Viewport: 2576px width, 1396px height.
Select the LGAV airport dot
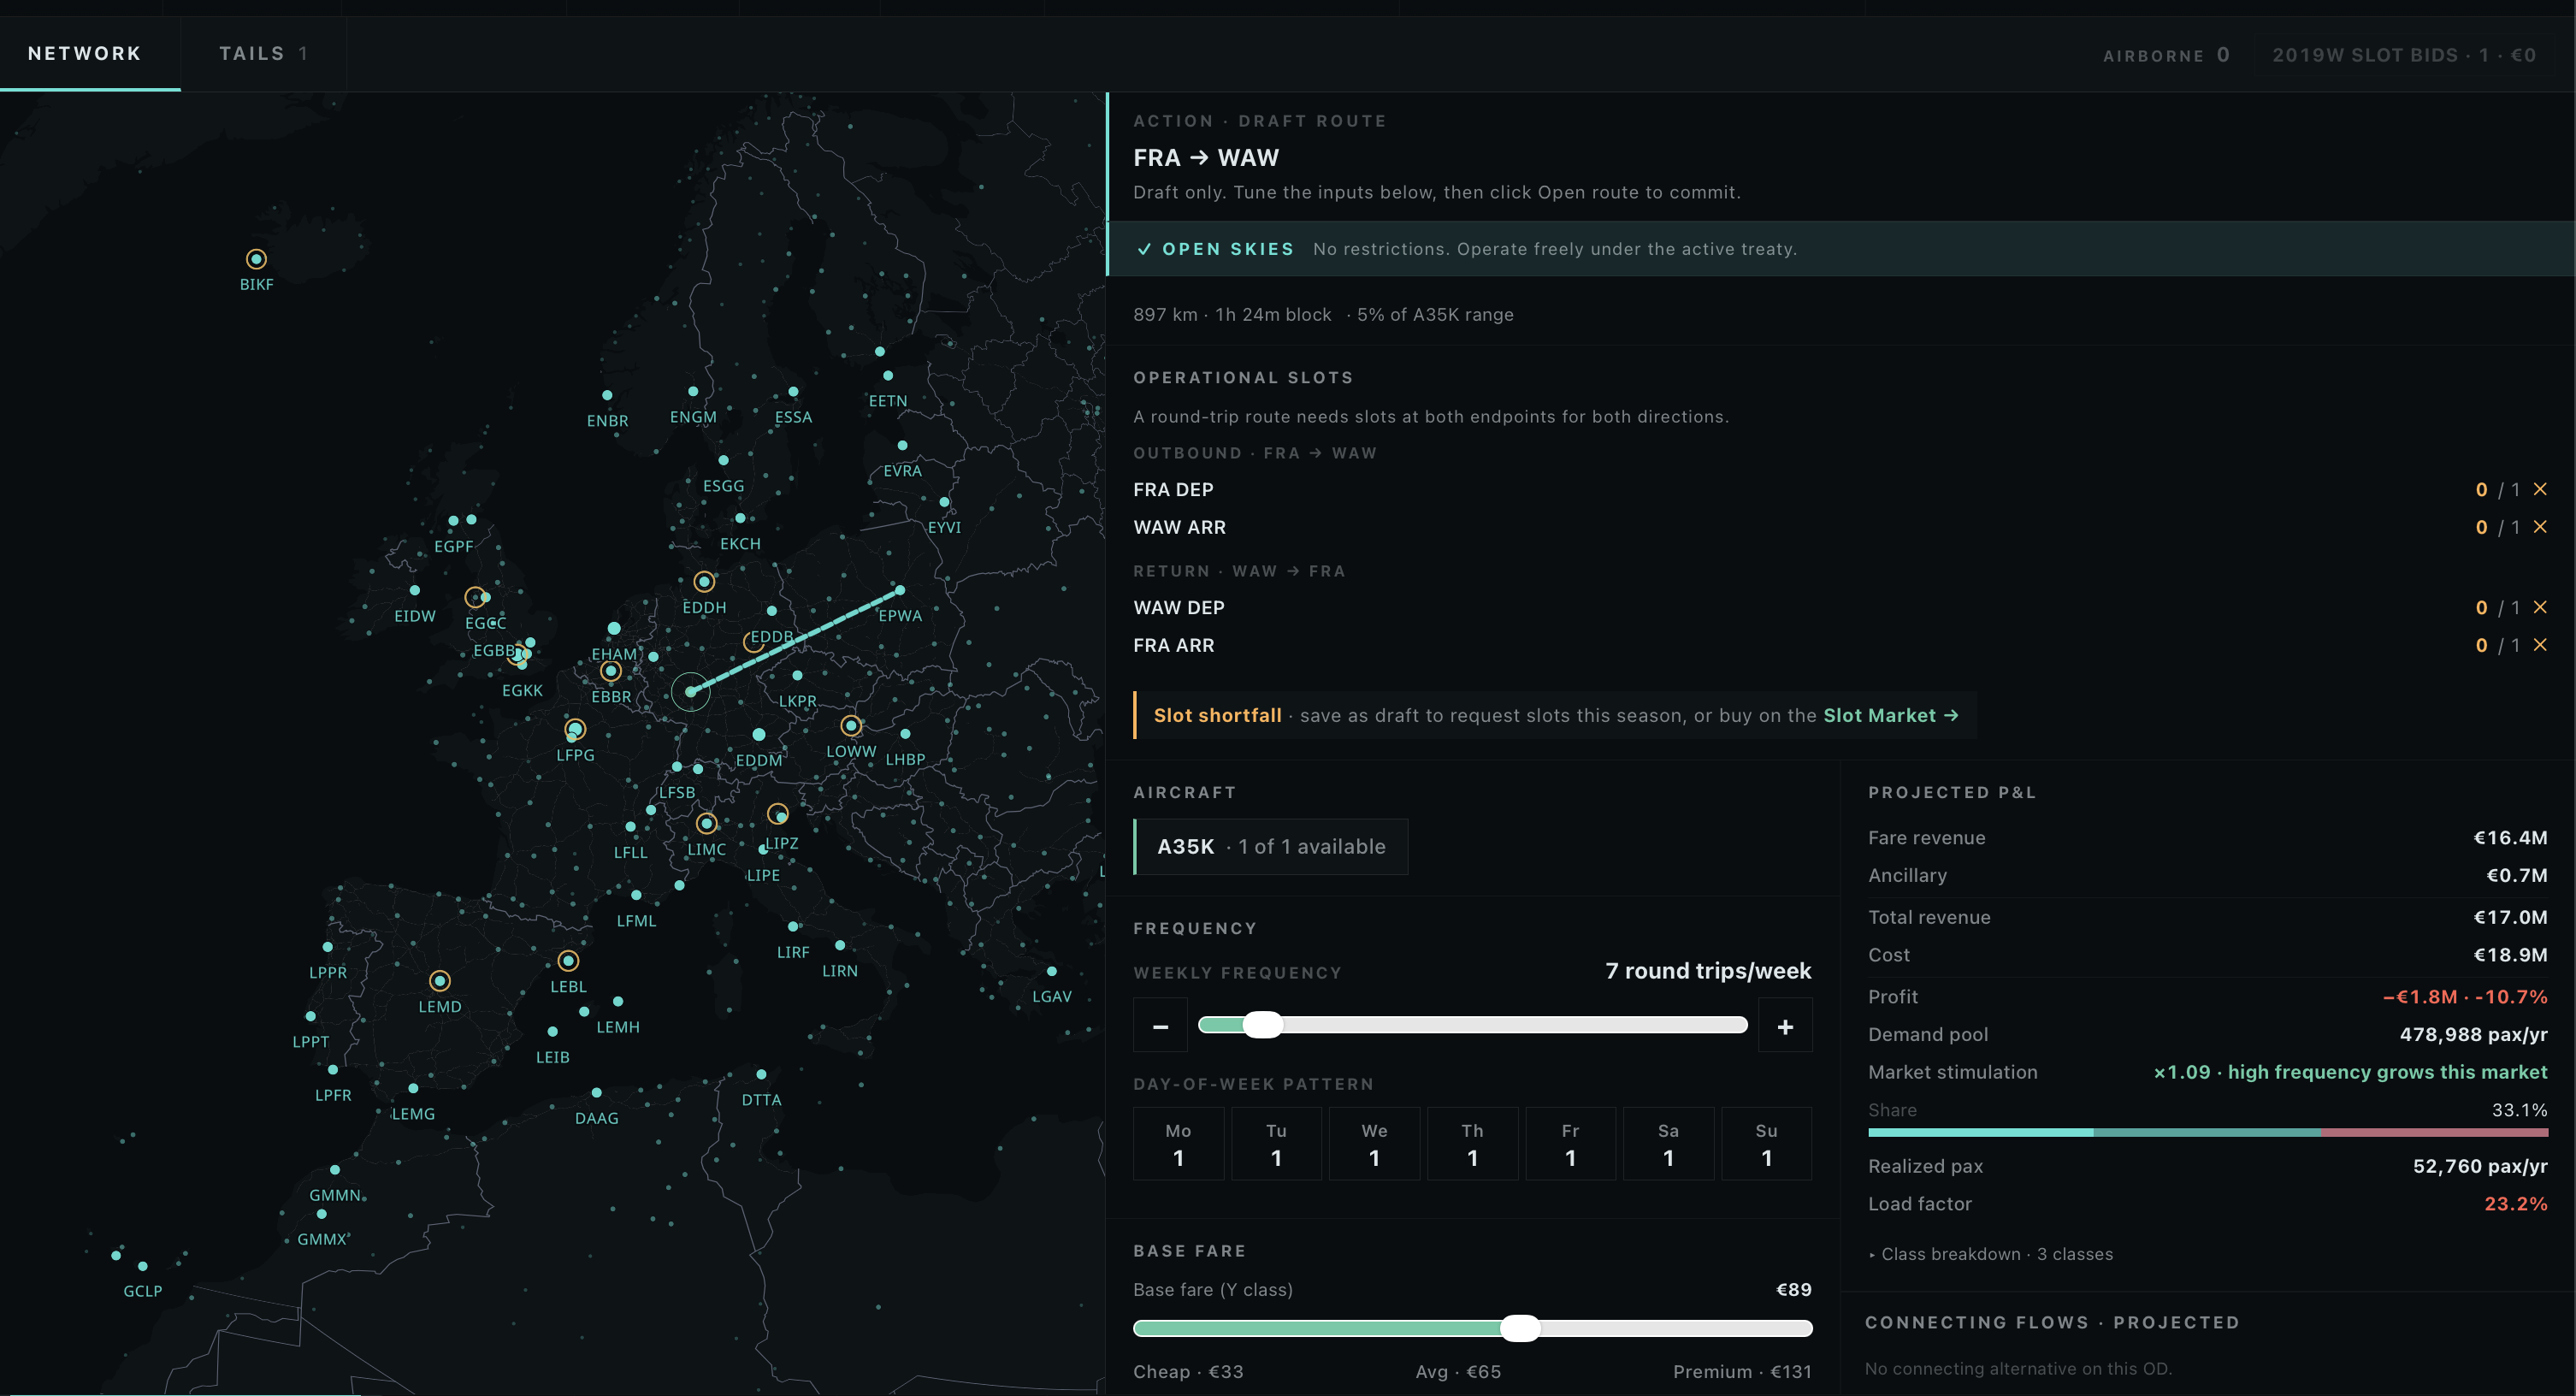point(1051,971)
